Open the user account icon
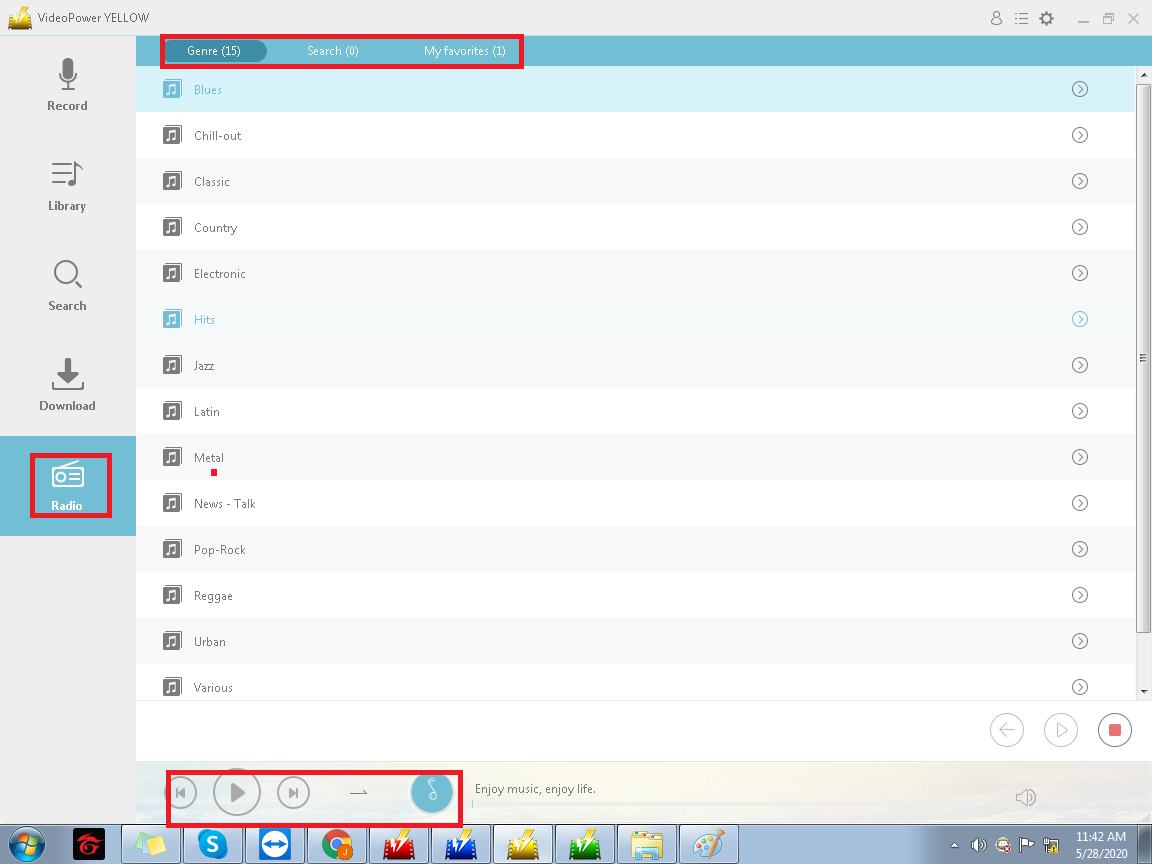The height and width of the screenshot is (864, 1152). pyautogui.click(x=996, y=18)
